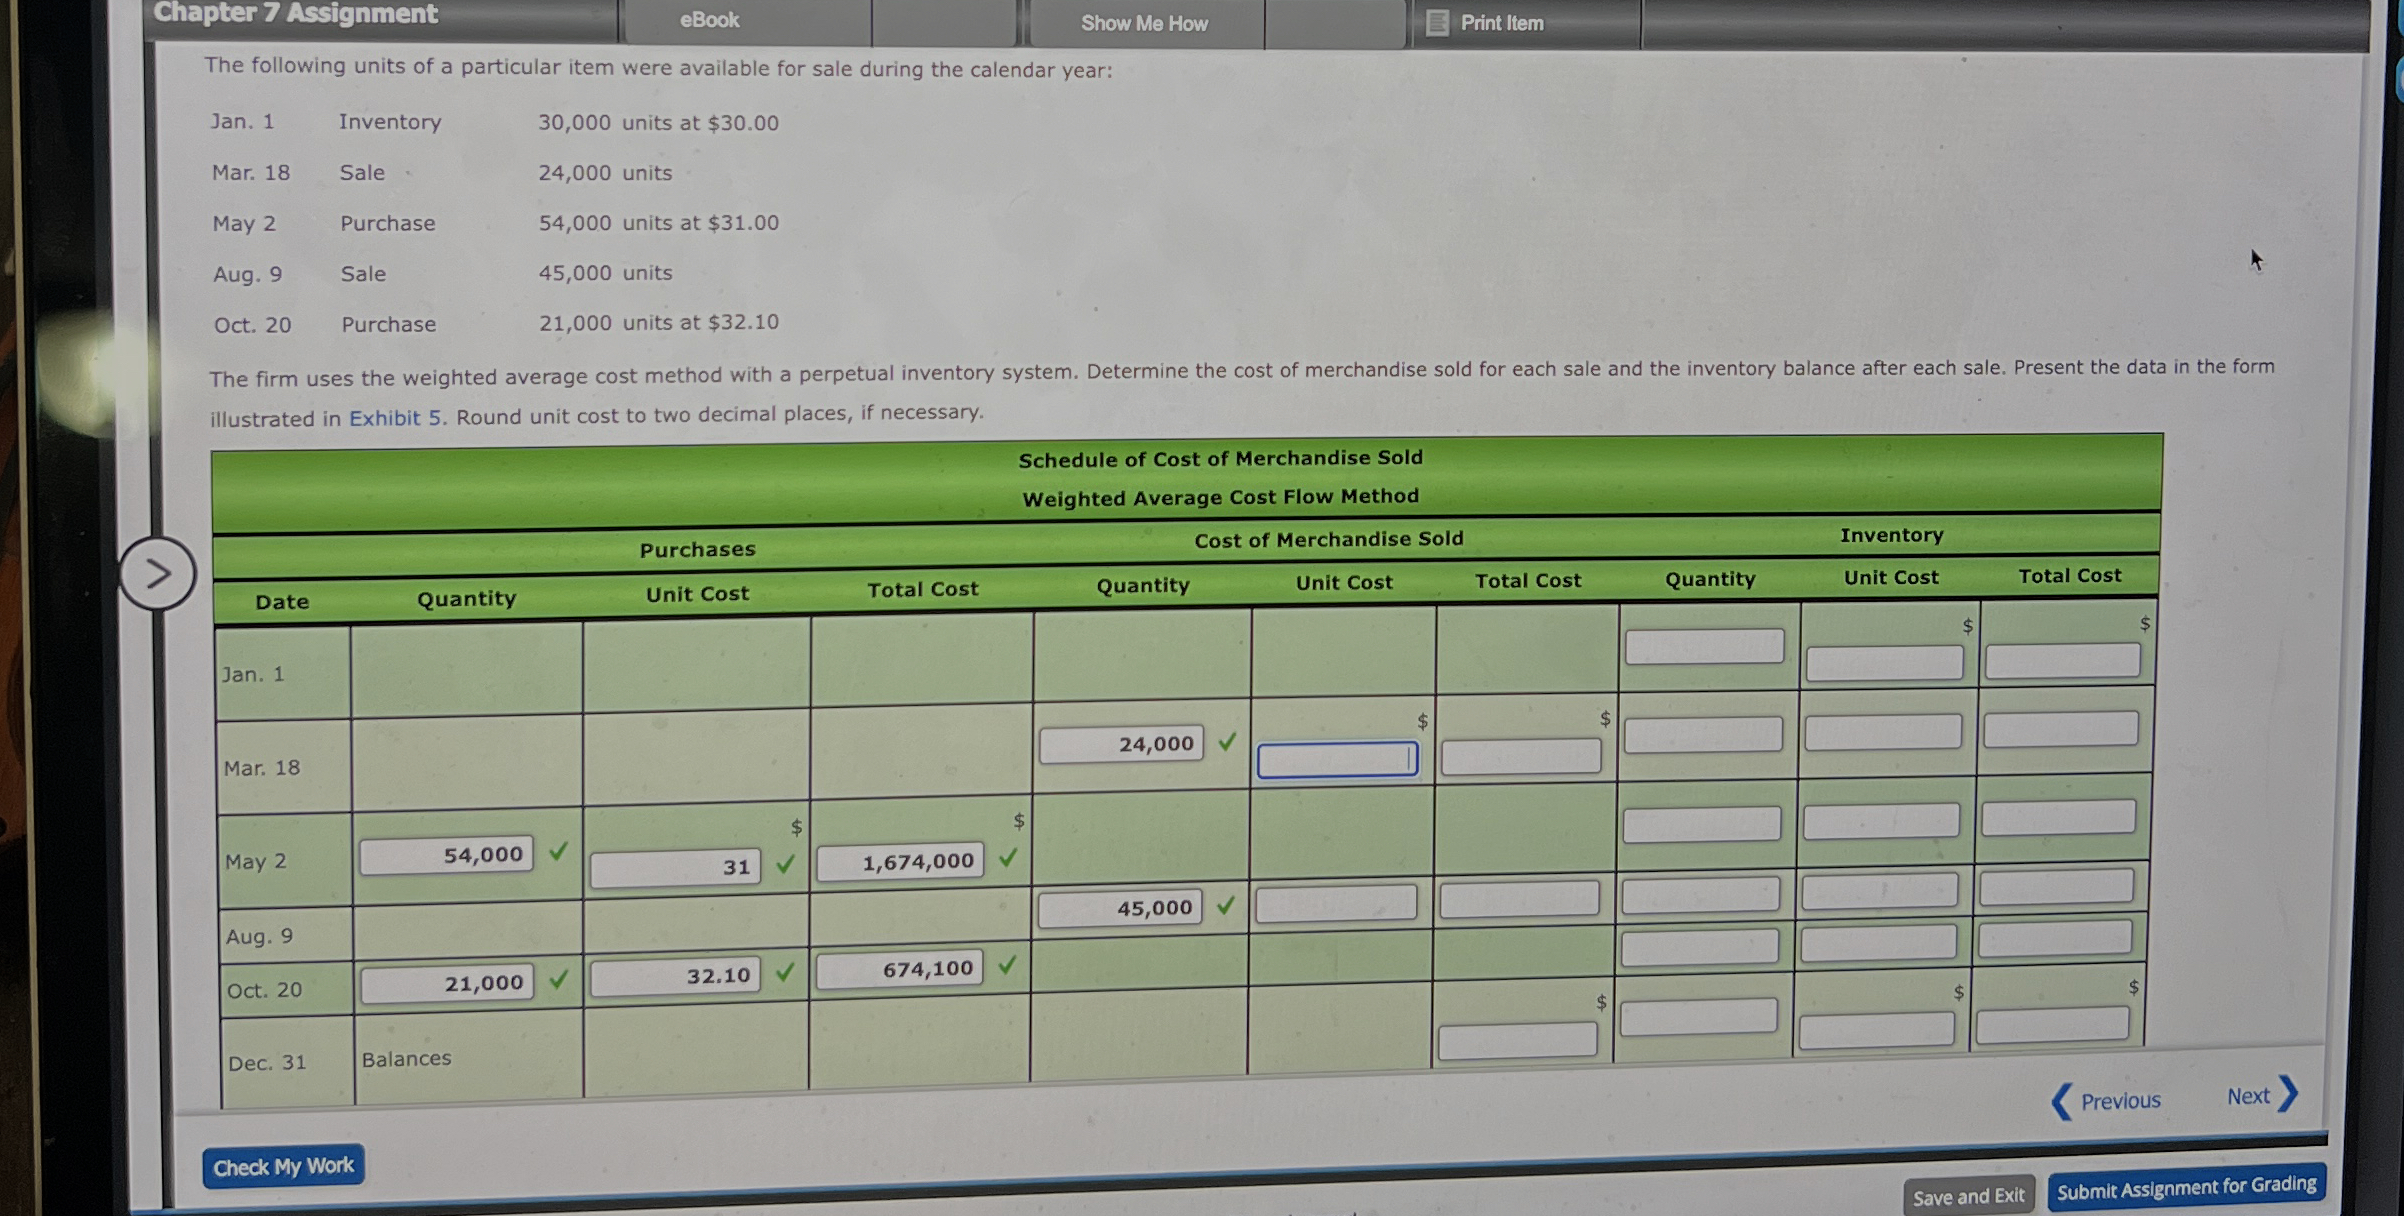Click the Print Item document icon
The image size is (2404, 1216).
click(x=1437, y=23)
